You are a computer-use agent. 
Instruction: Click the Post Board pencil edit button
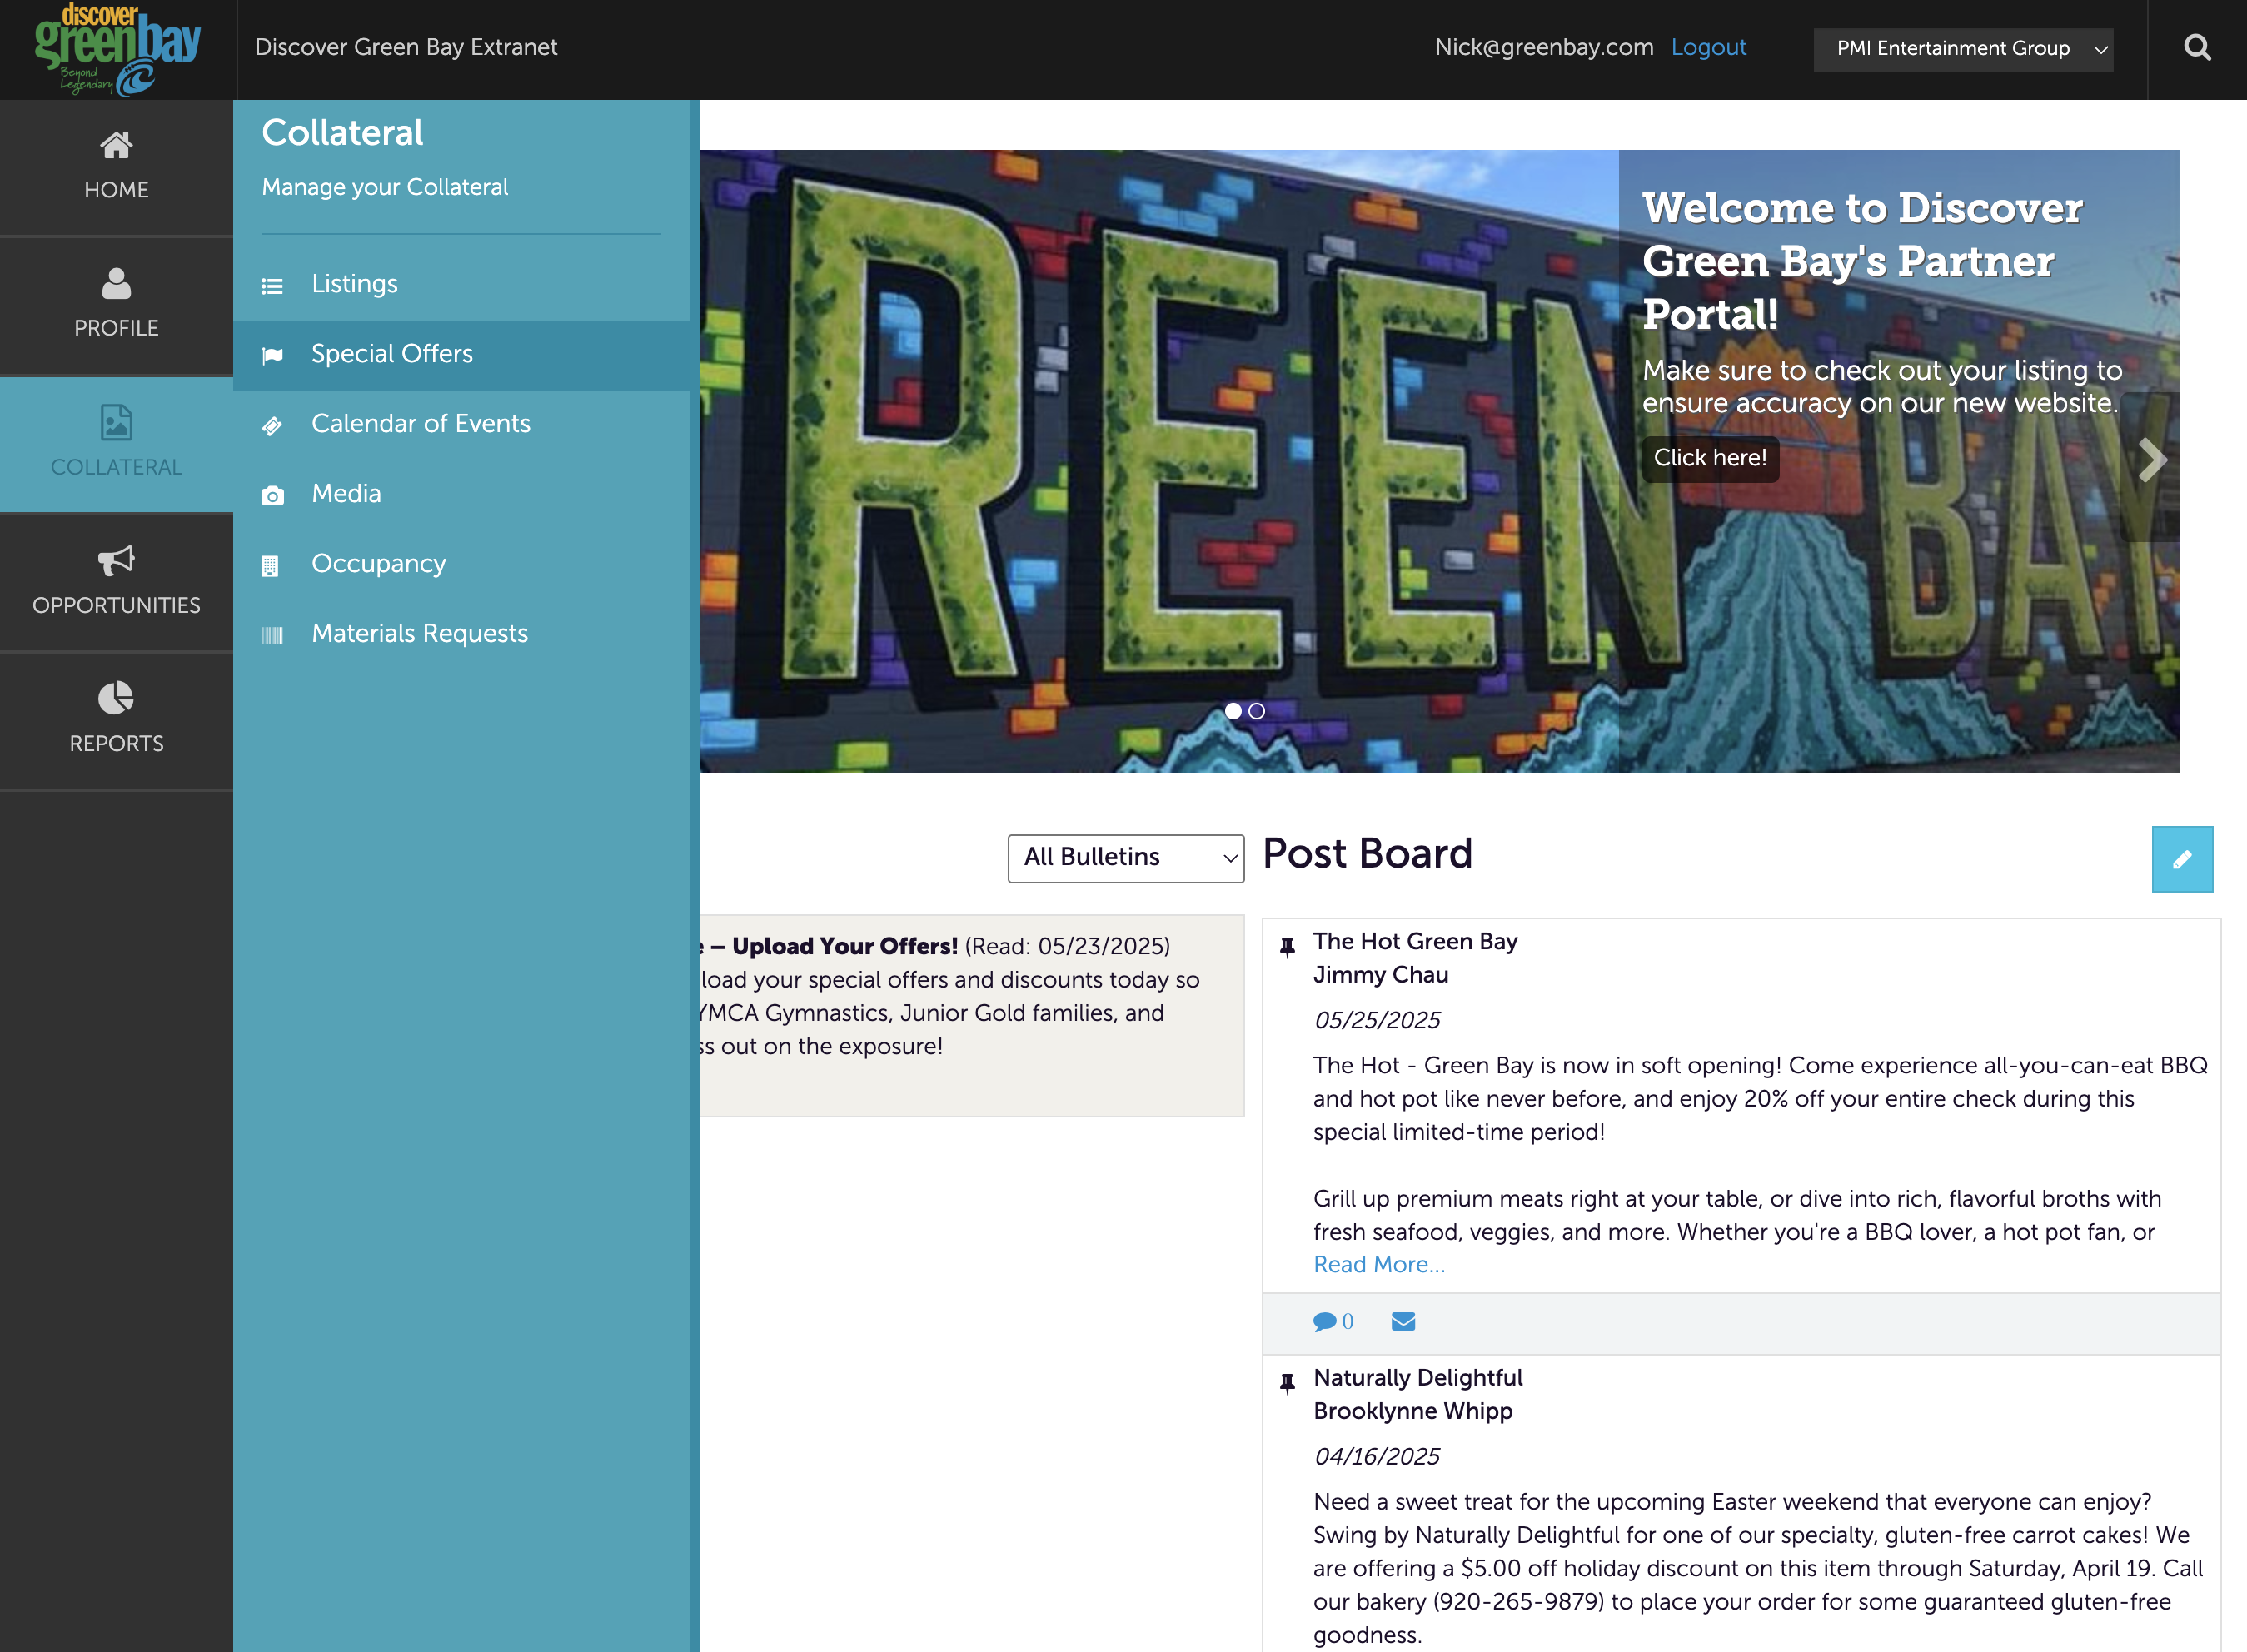tap(2182, 859)
